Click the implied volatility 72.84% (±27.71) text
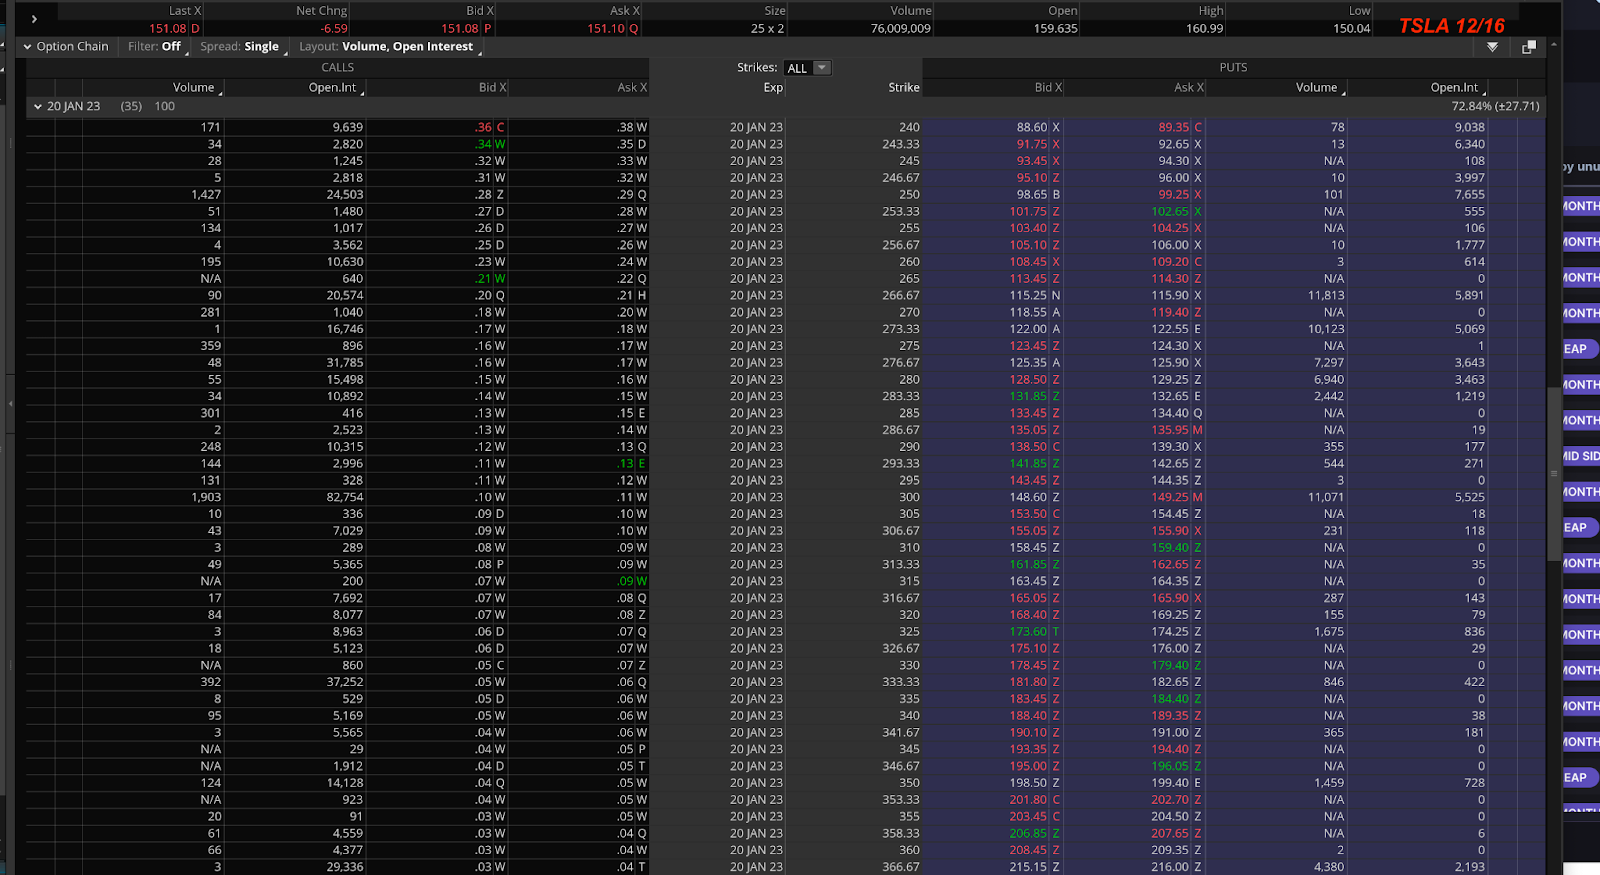1600x875 pixels. point(1496,106)
